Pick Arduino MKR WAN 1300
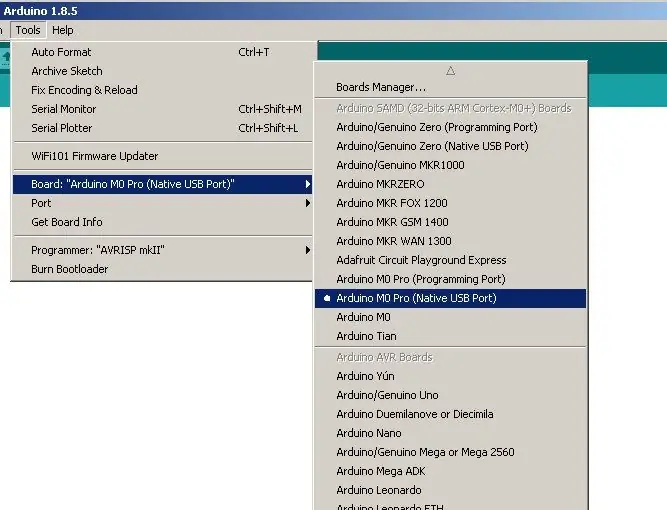 click(x=450, y=241)
